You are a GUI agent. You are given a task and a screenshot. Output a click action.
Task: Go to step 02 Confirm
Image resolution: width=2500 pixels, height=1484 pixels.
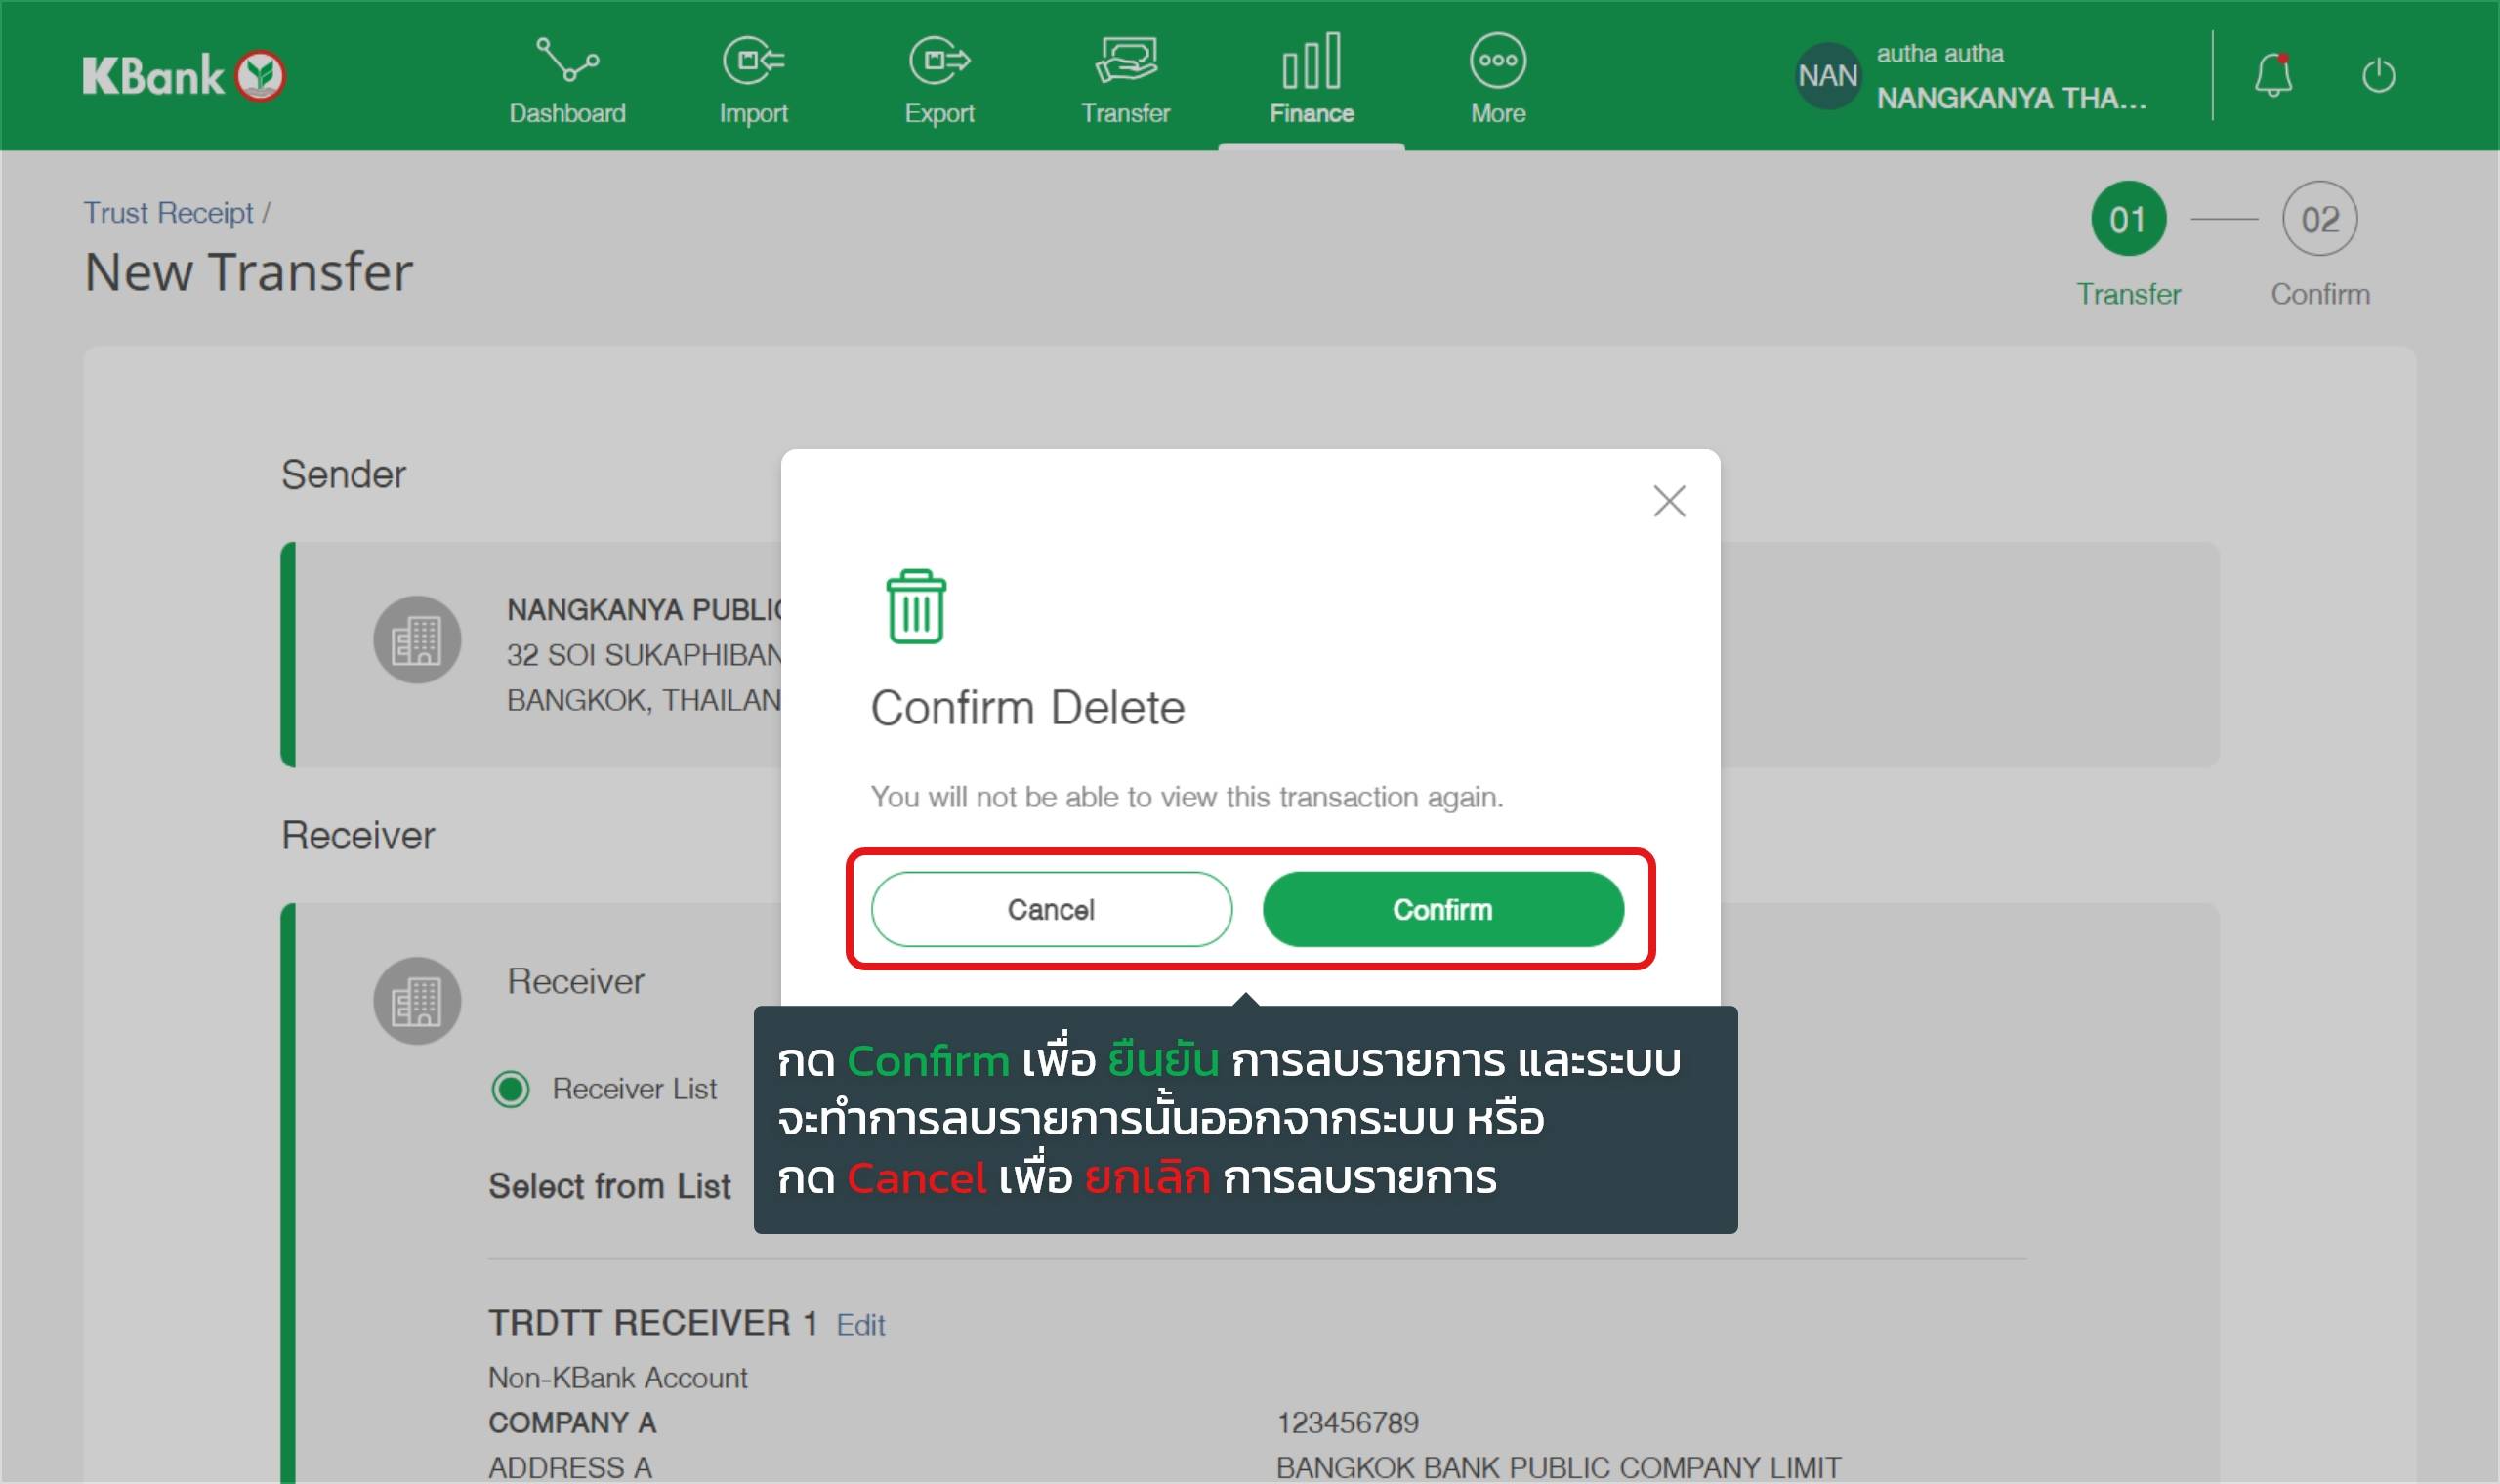[2319, 219]
